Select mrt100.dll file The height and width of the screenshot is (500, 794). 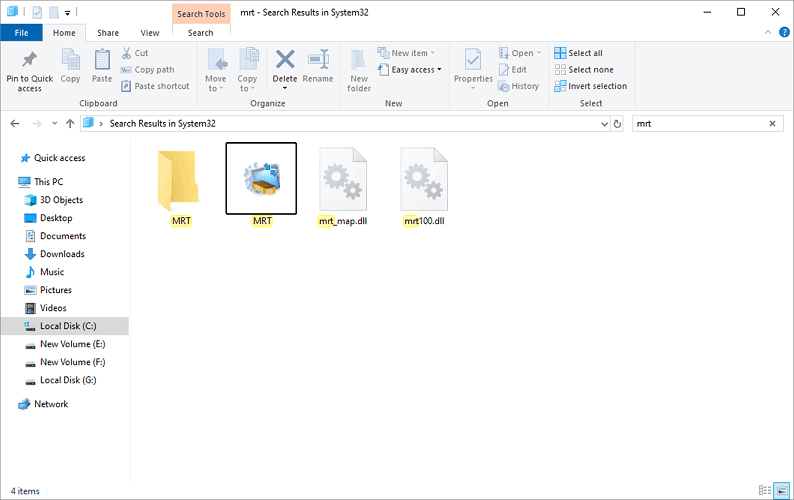pyautogui.click(x=424, y=185)
